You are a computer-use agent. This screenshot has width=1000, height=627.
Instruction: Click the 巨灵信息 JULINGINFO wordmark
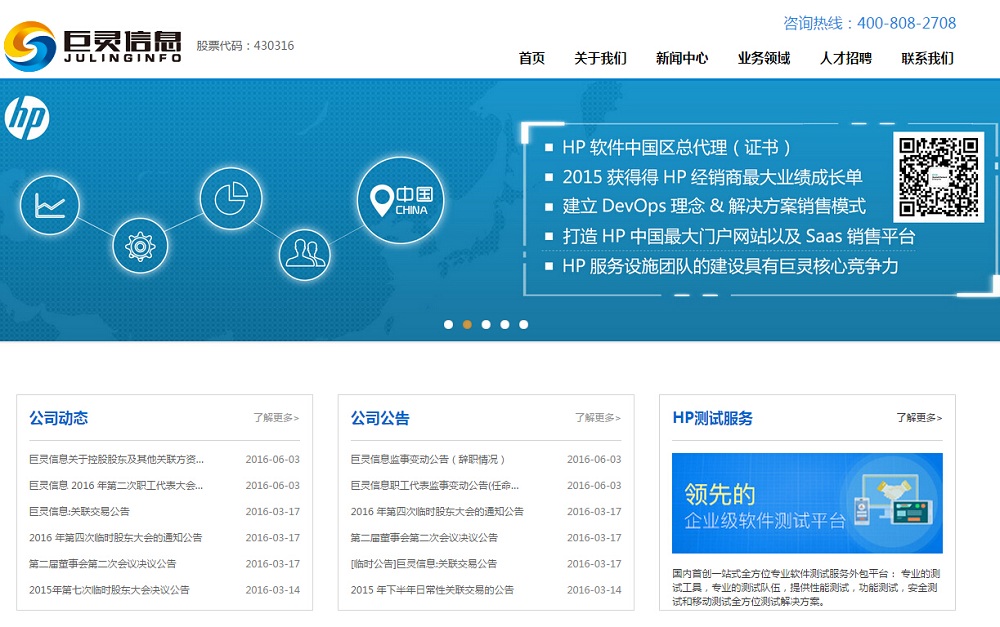(x=122, y=46)
